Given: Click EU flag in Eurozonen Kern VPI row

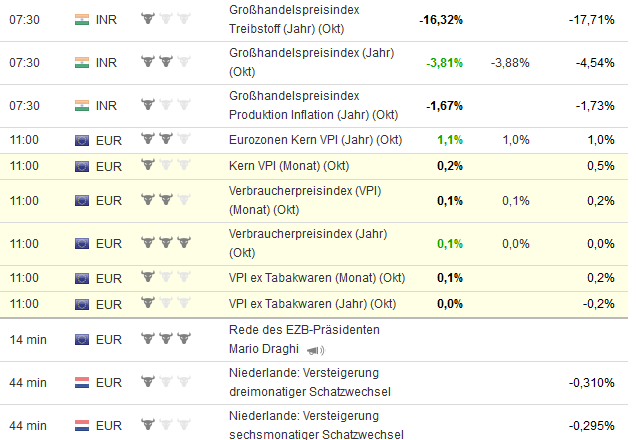Looking at the screenshot, I should click(x=82, y=141).
